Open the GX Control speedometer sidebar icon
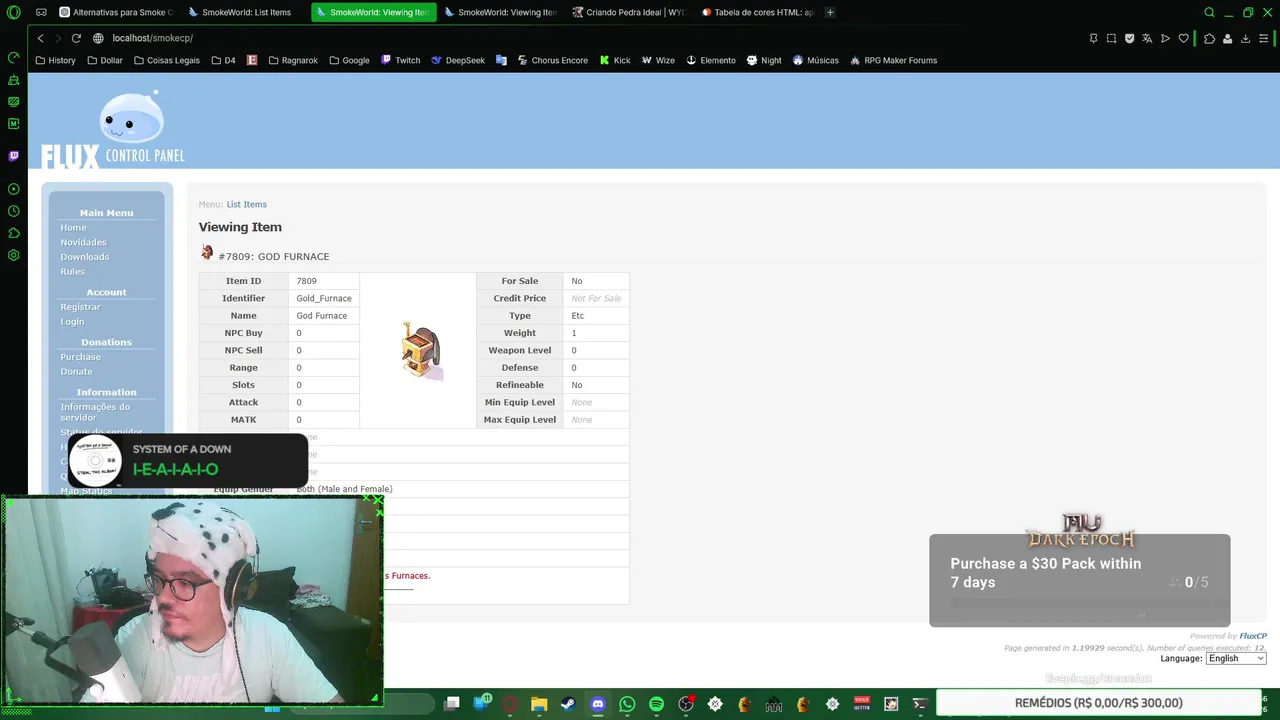The image size is (1280, 720). click(x=13, y=58)
